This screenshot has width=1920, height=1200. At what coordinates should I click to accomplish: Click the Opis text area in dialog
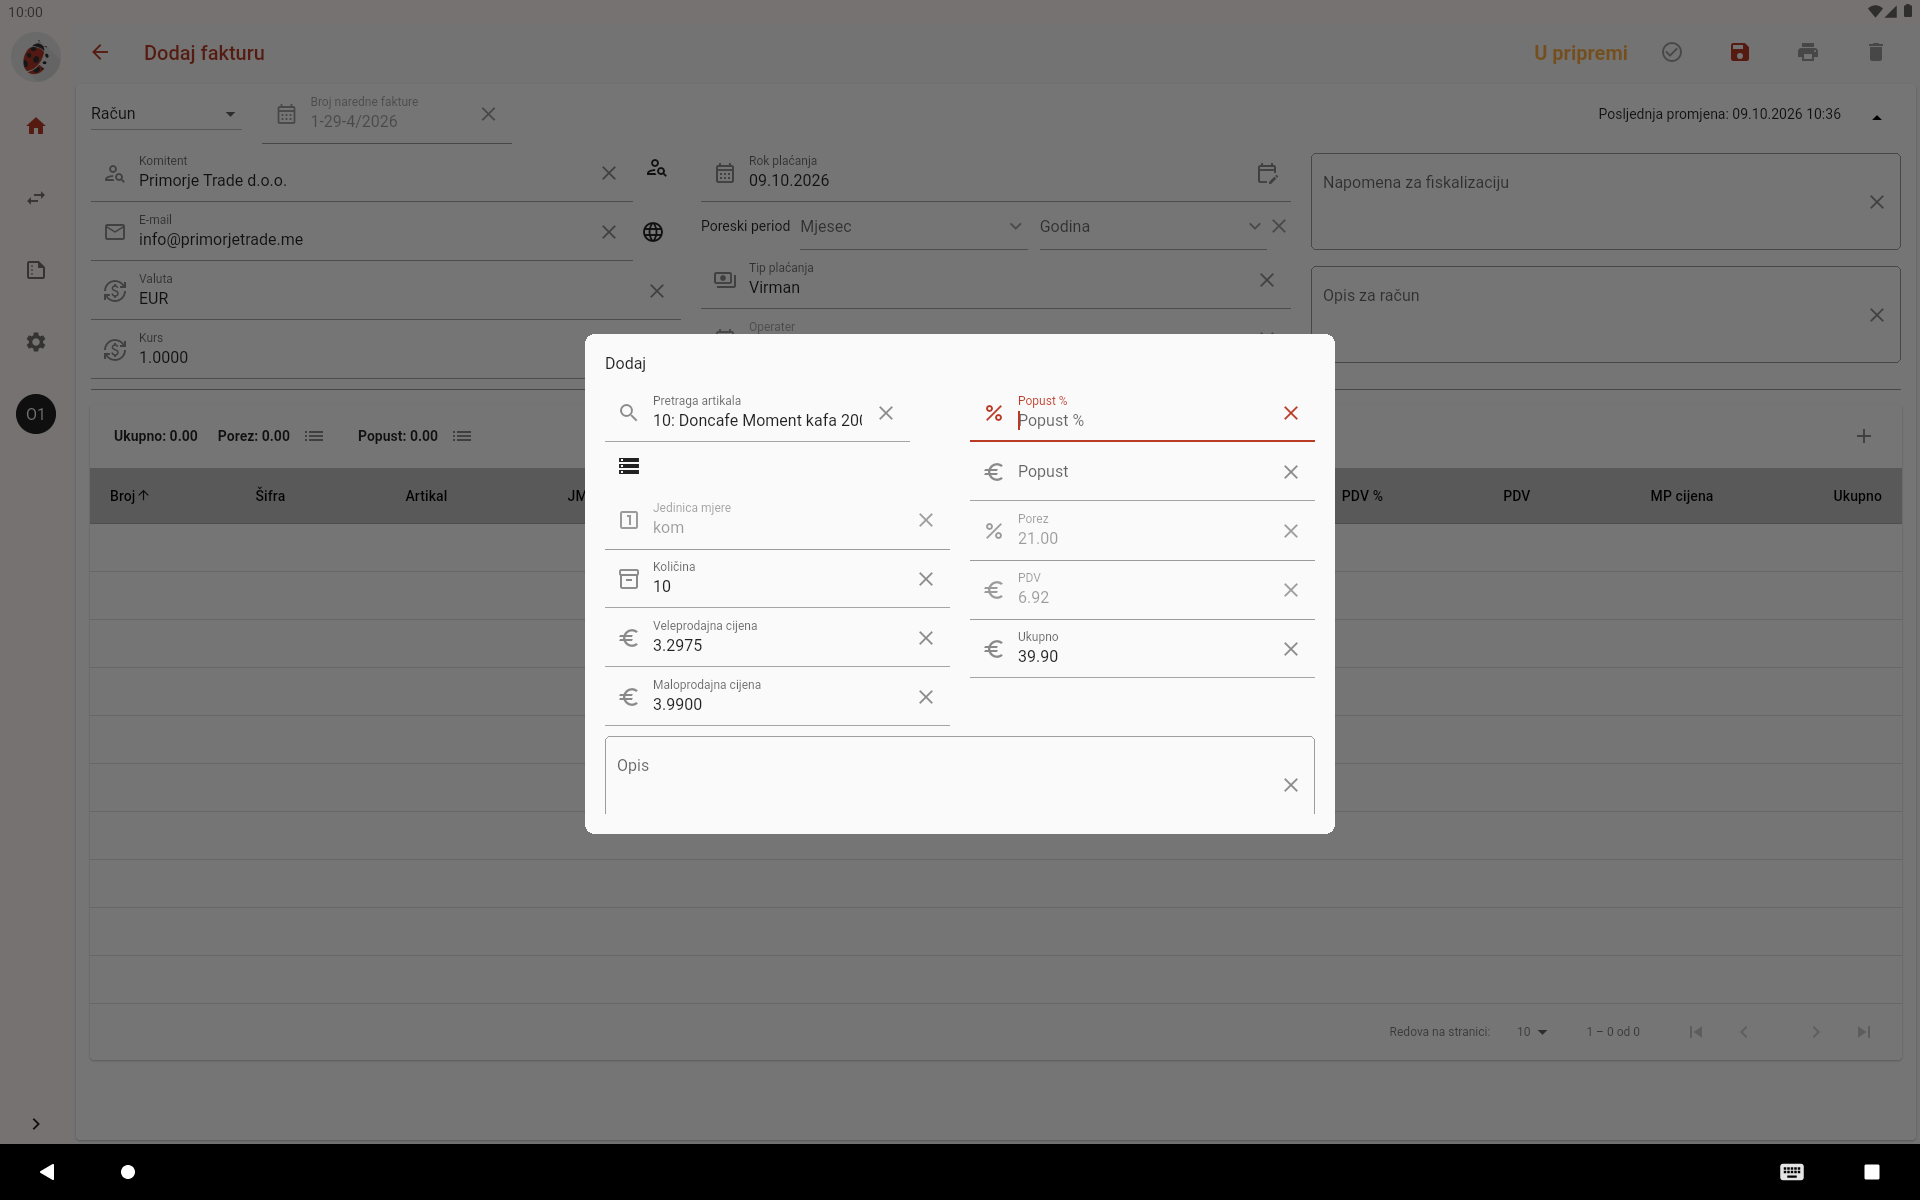click(x=960, y=776)
